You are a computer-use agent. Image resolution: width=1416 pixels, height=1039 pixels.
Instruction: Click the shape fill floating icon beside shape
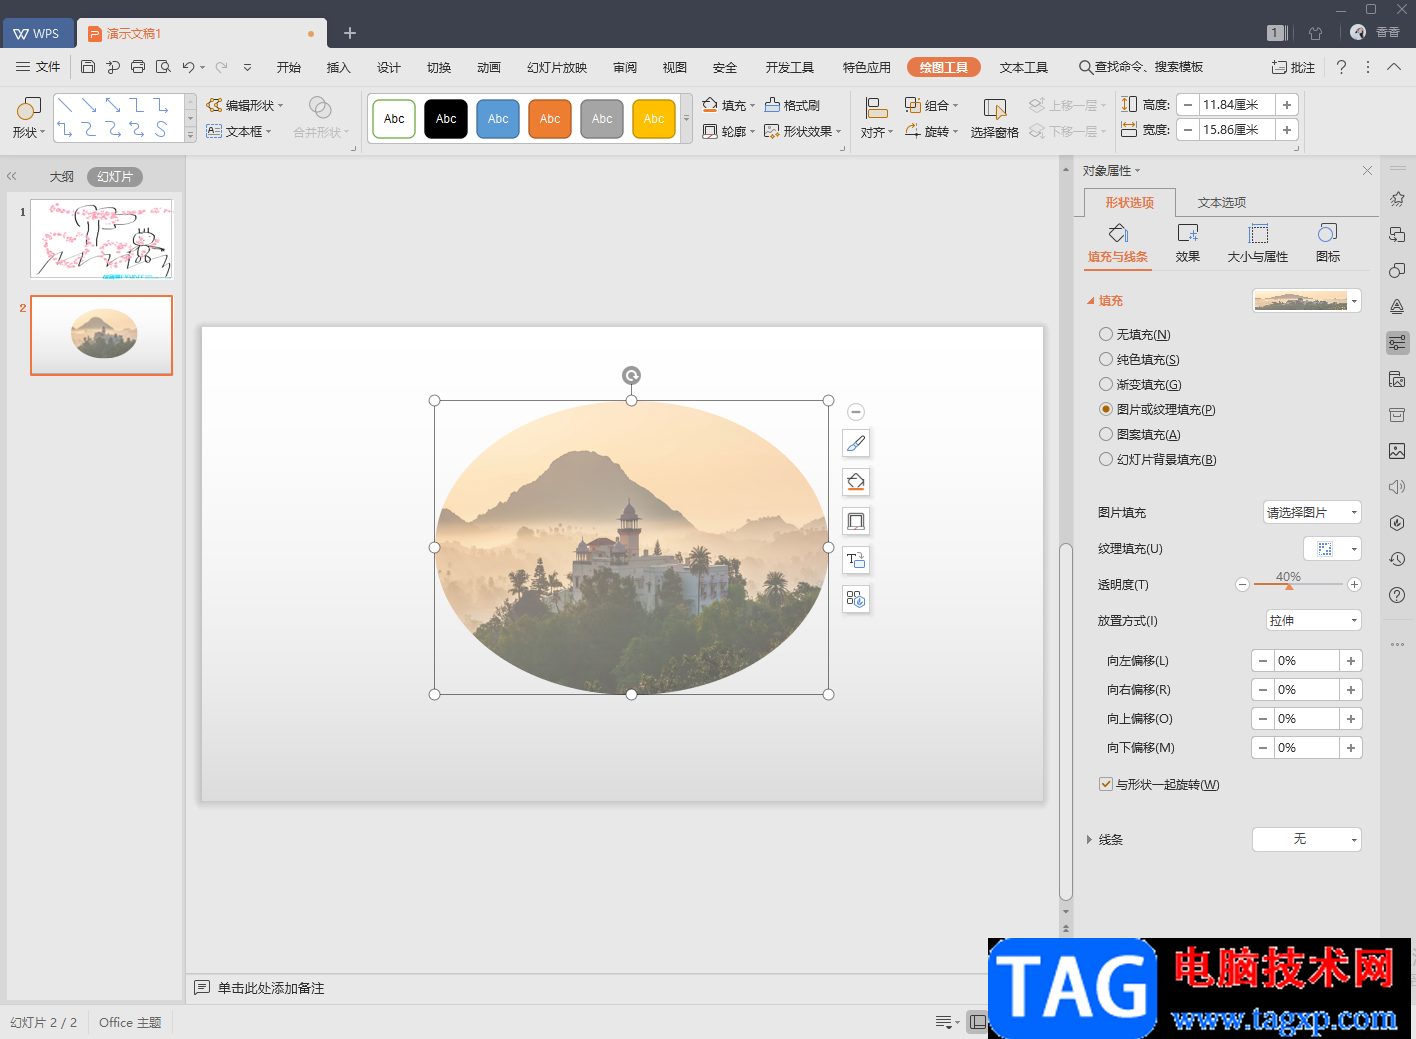(x=856, y=482)
